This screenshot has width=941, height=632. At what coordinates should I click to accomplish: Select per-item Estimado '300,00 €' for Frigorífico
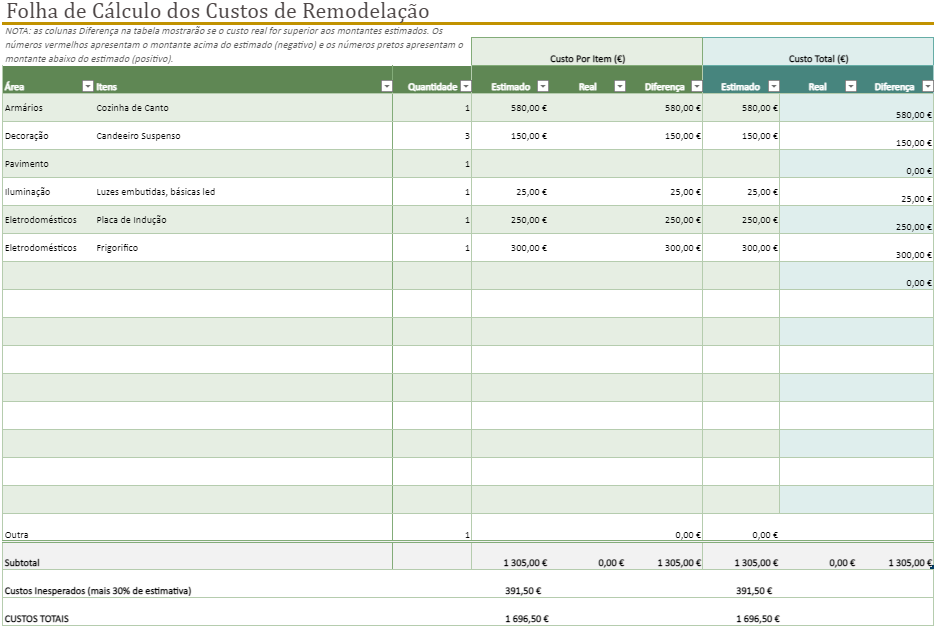529,248
